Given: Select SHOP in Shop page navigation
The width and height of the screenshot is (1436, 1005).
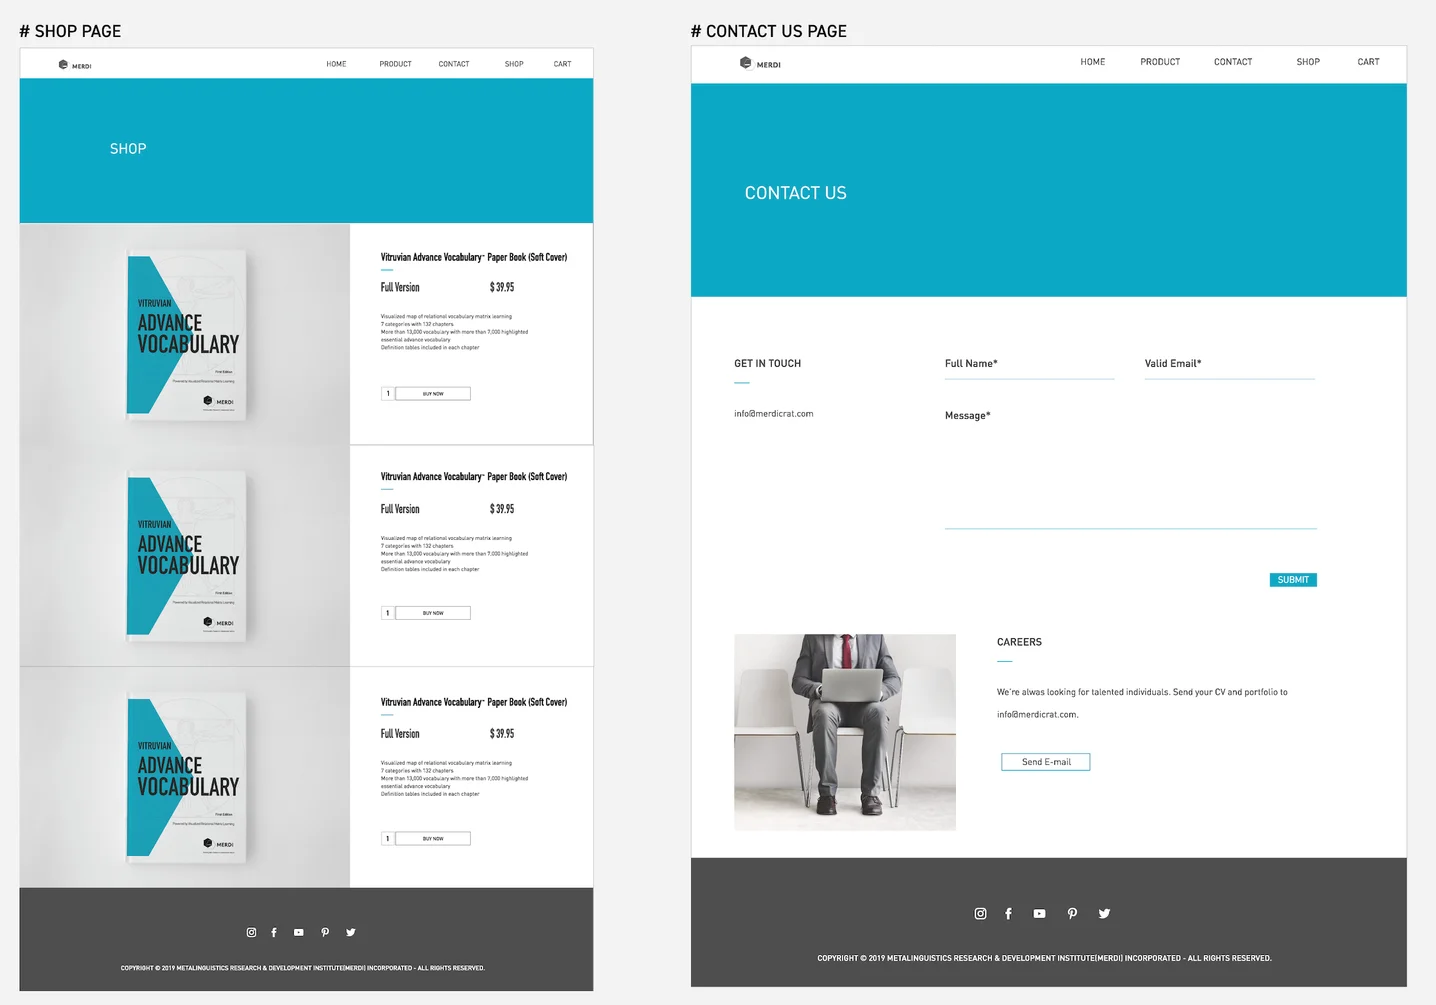Looking at the screenshot, I should pos(514,64).
